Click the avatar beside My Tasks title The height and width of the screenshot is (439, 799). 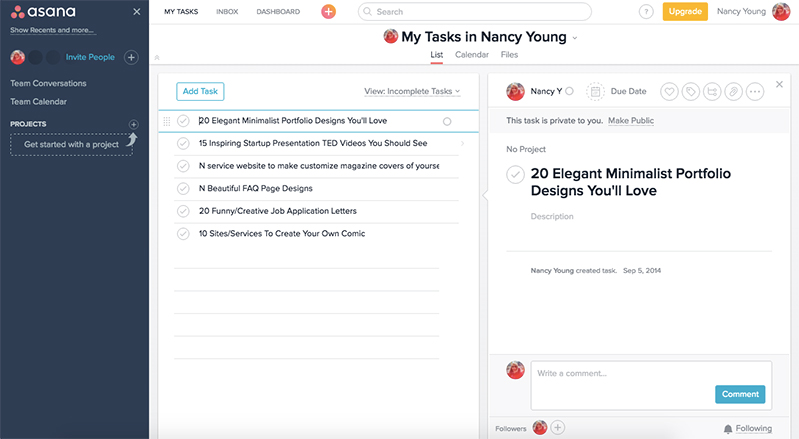coord(390,37)
